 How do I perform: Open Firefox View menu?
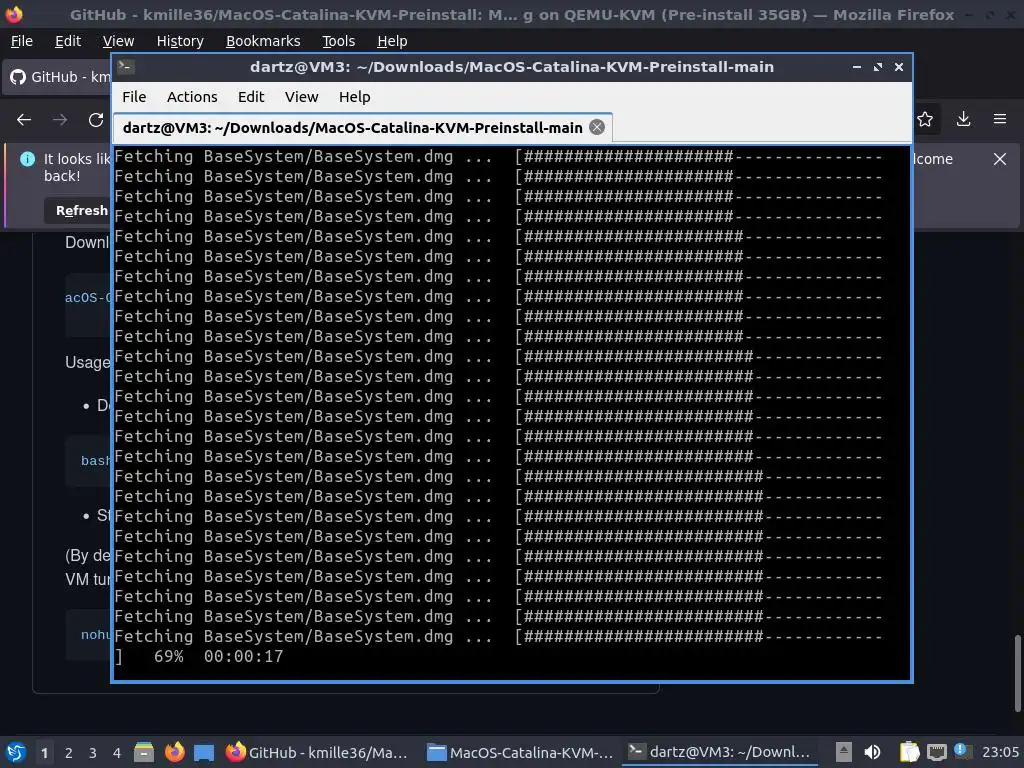[118, 41]
